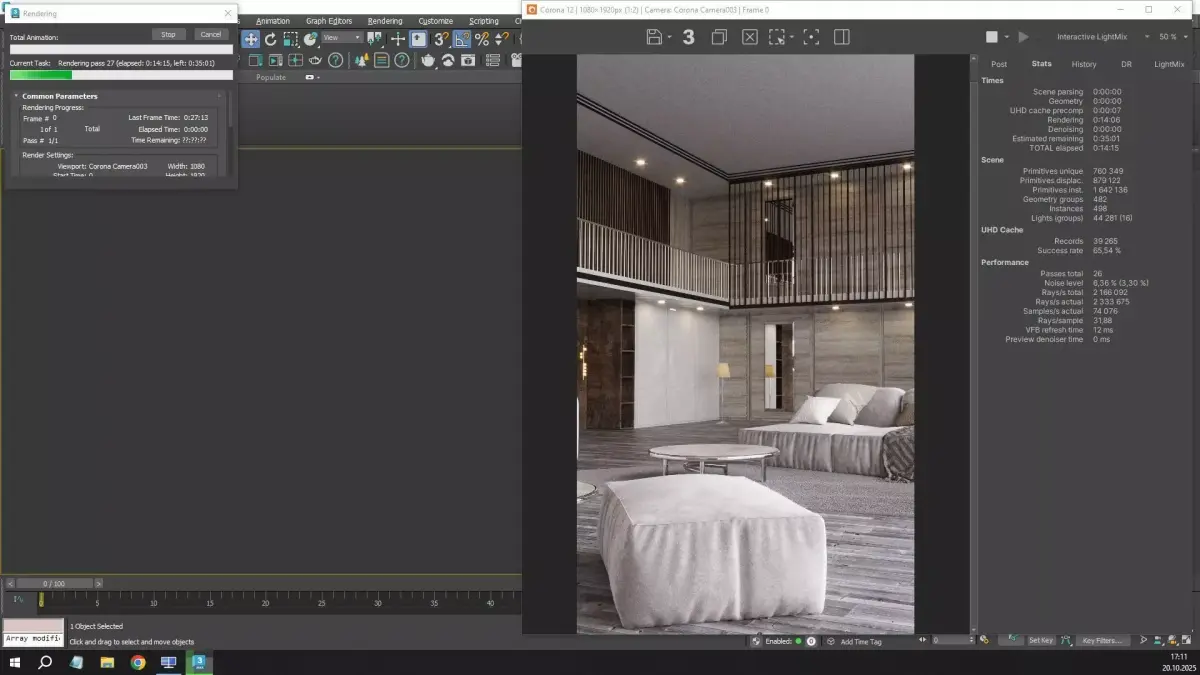This screenshot has width=1200, height=675.
Task: Open the Rendered Frame Window icon
Action: (x=448, y=60)
